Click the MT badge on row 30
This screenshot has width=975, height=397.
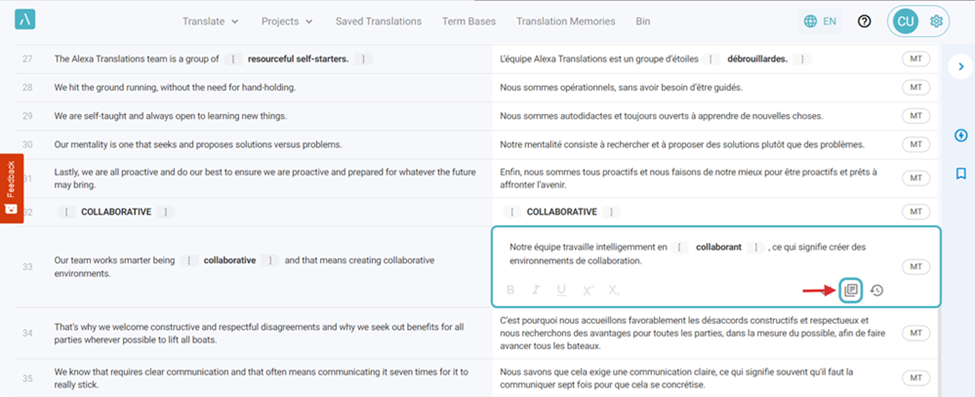click(916, 144)
